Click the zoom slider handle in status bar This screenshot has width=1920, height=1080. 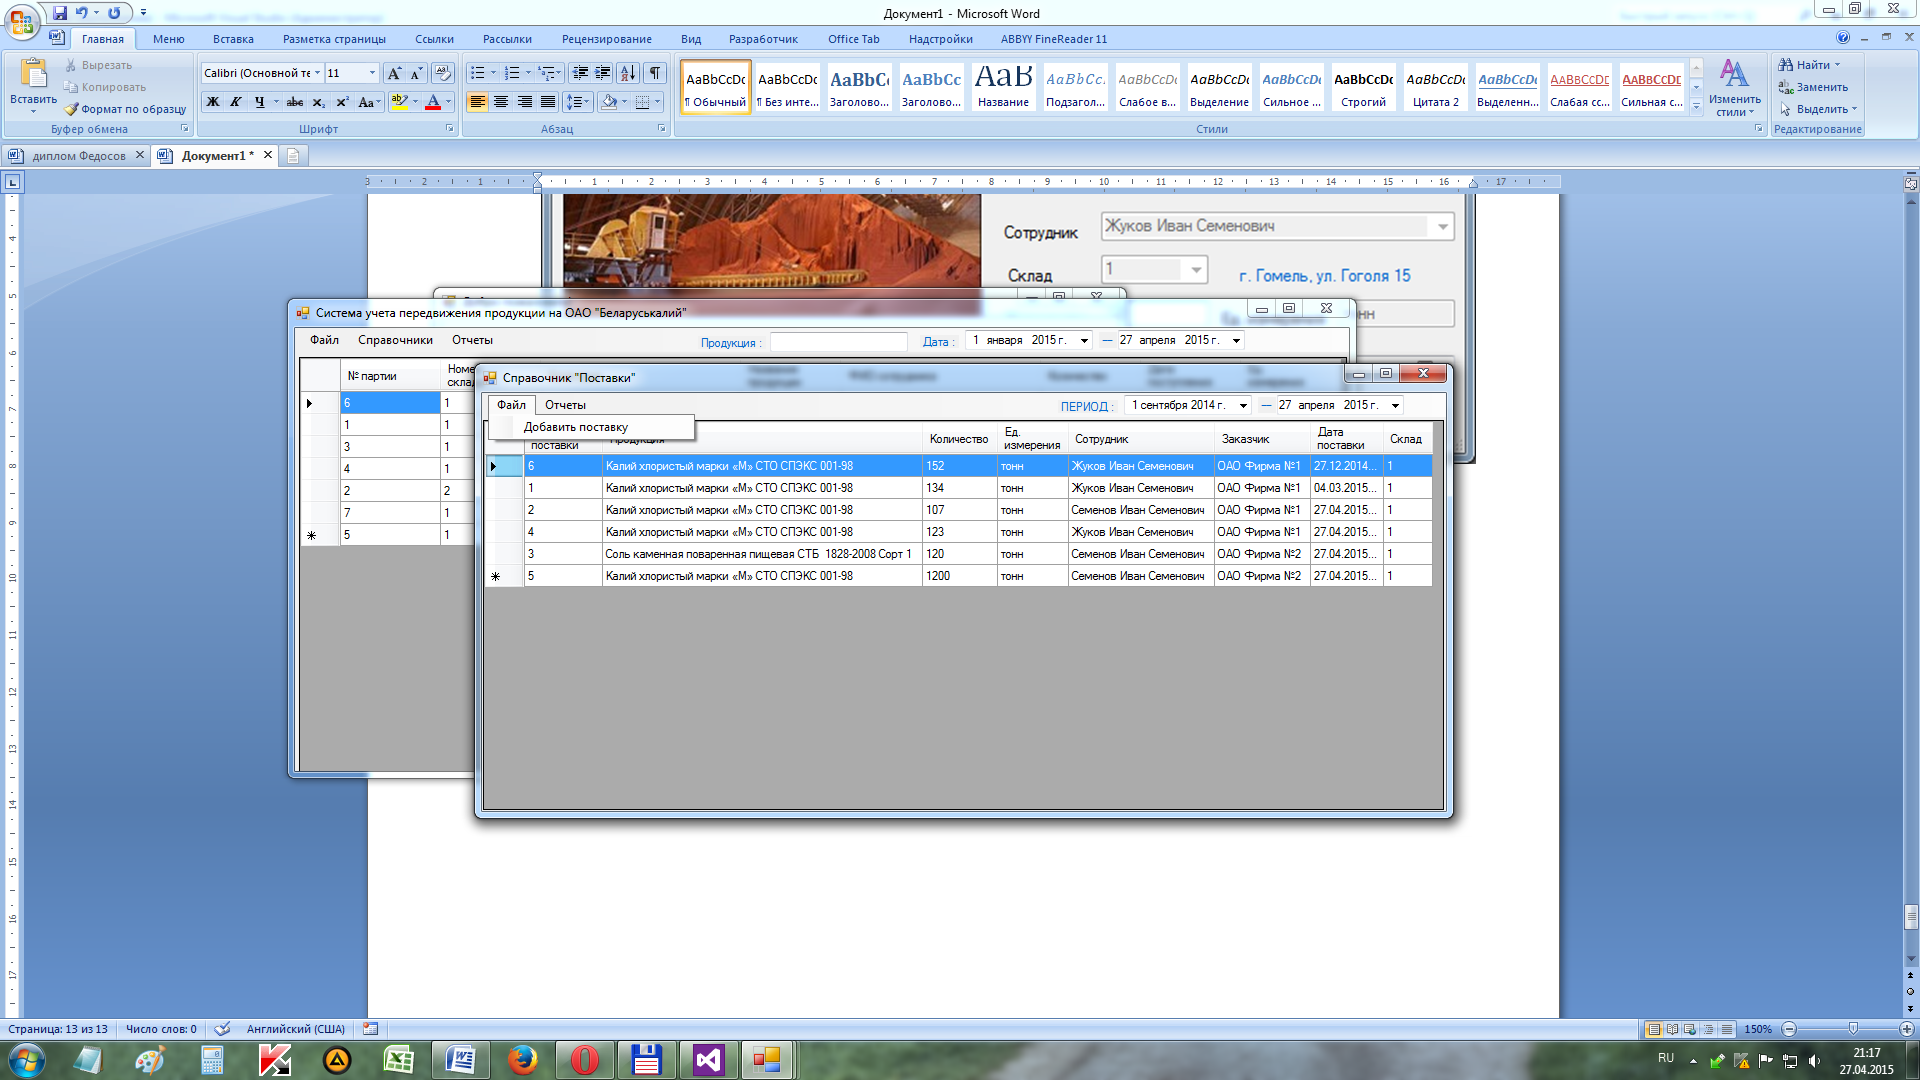click(1853, 1029)
